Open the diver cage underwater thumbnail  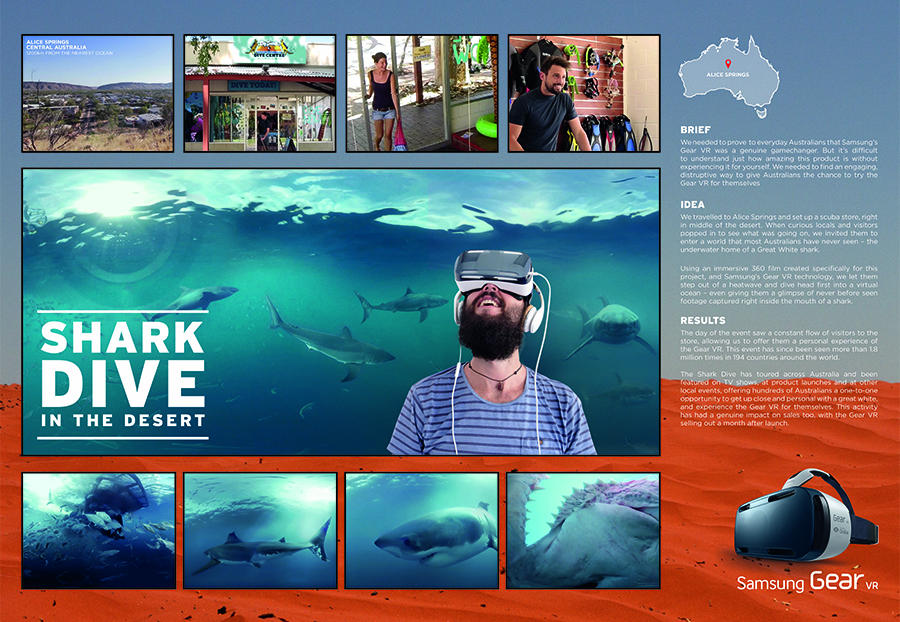[98, 530]
